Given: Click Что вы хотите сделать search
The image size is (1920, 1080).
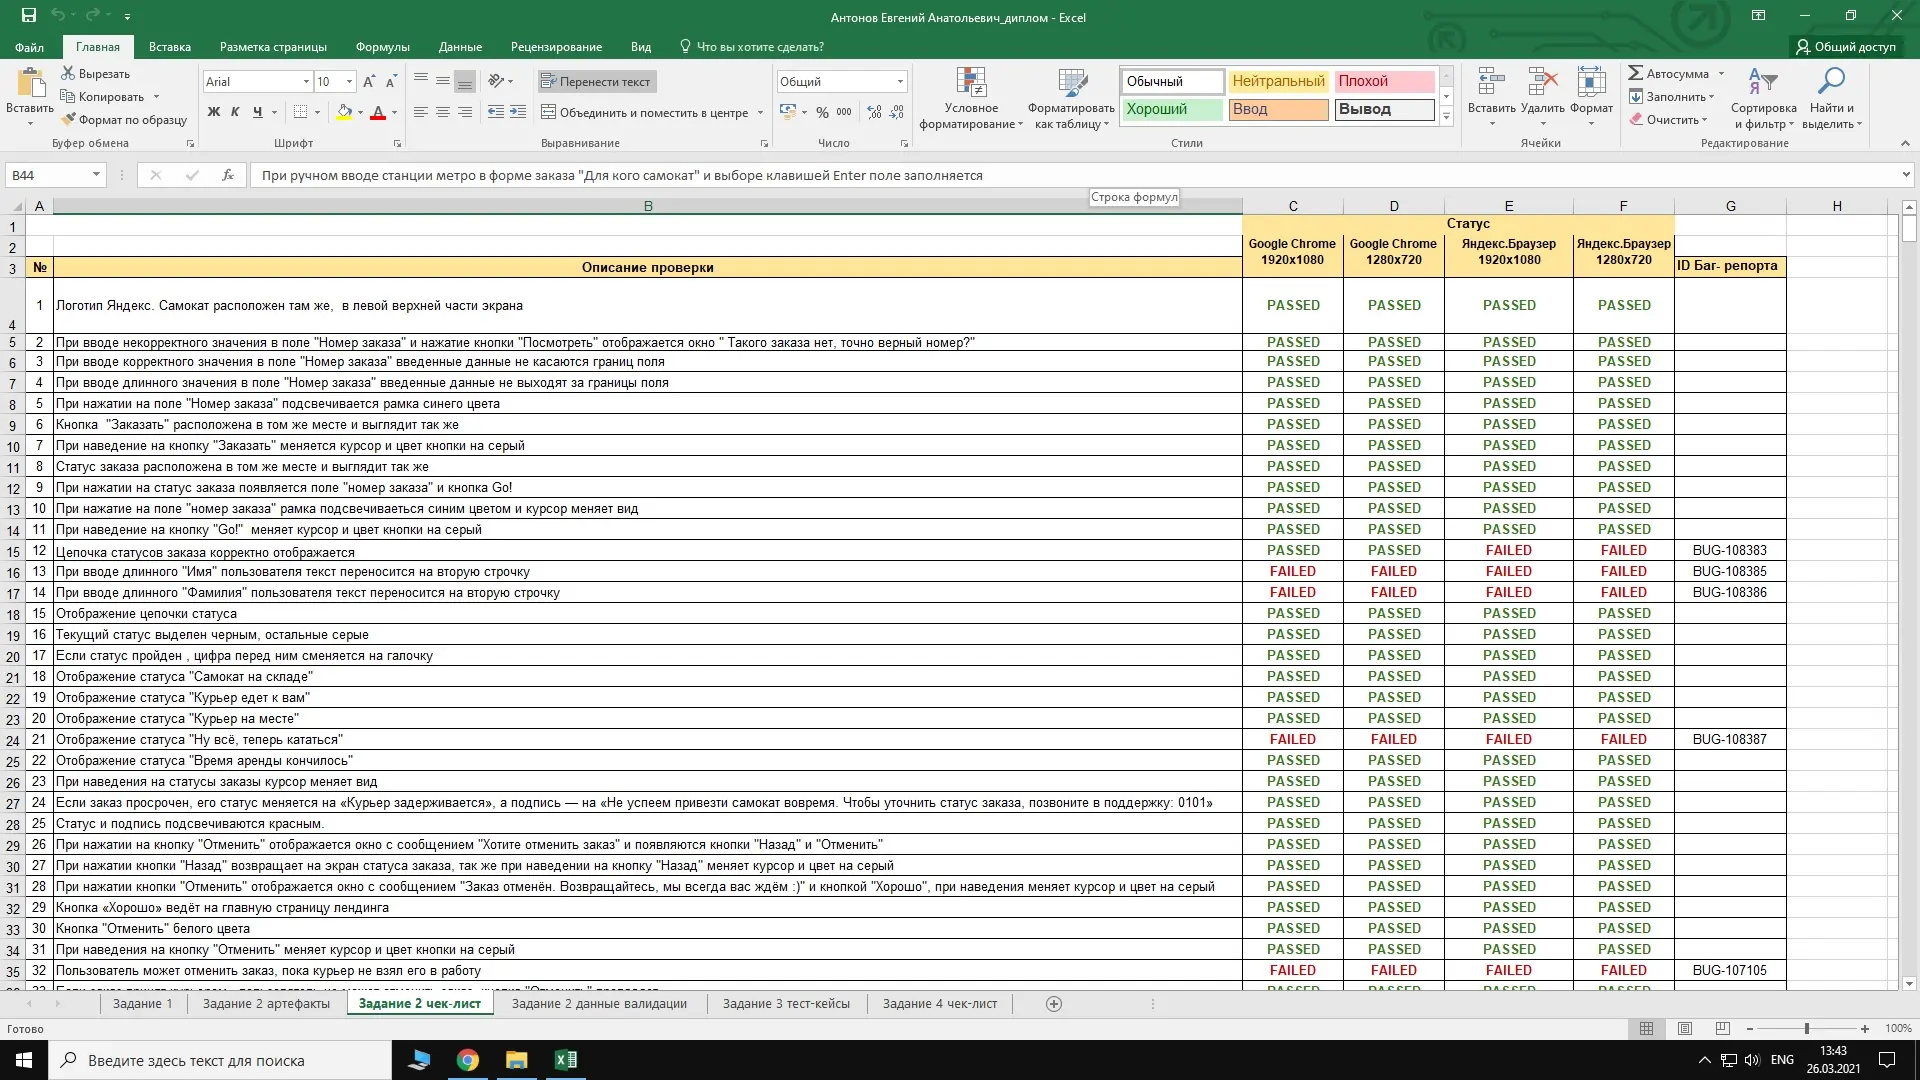Looking at the screenshot, I should [x=752, y=47].
